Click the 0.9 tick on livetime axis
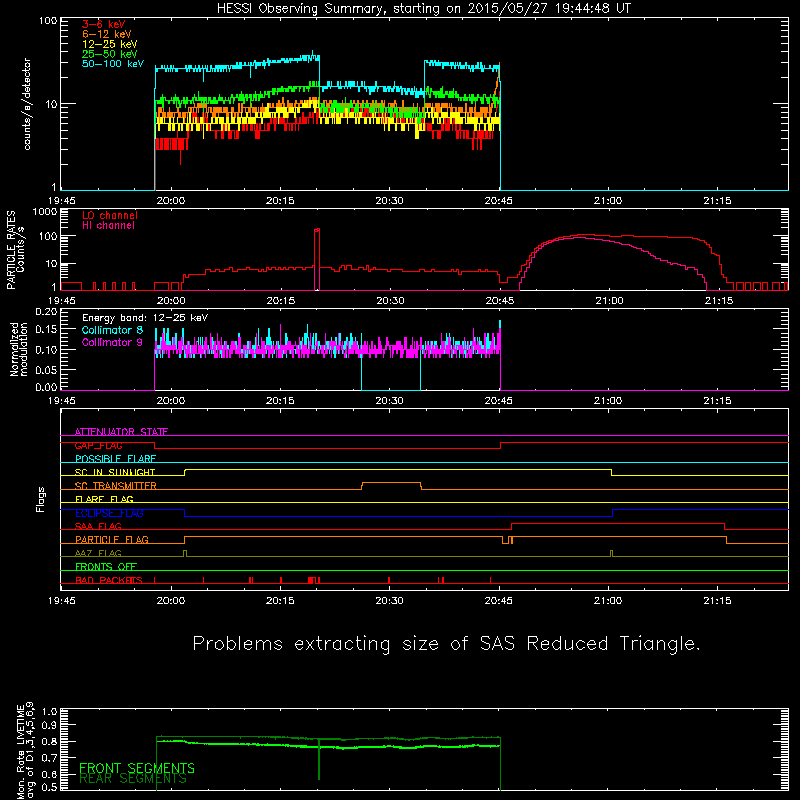Viewport: 800px width, 800px height. coord(49,725)
